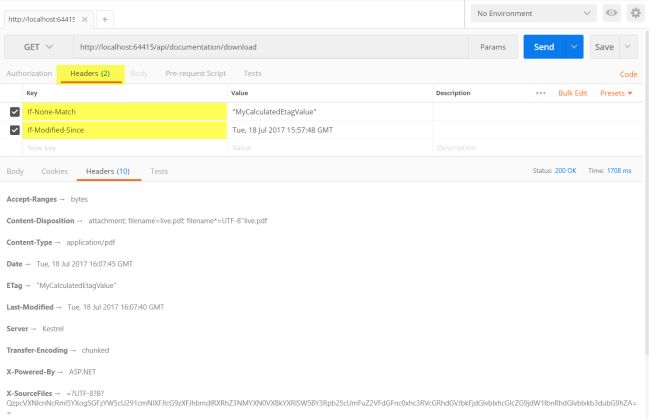Expand the Send button dropdown arrow
The image size is (650, 419).
tap(574, 47)
